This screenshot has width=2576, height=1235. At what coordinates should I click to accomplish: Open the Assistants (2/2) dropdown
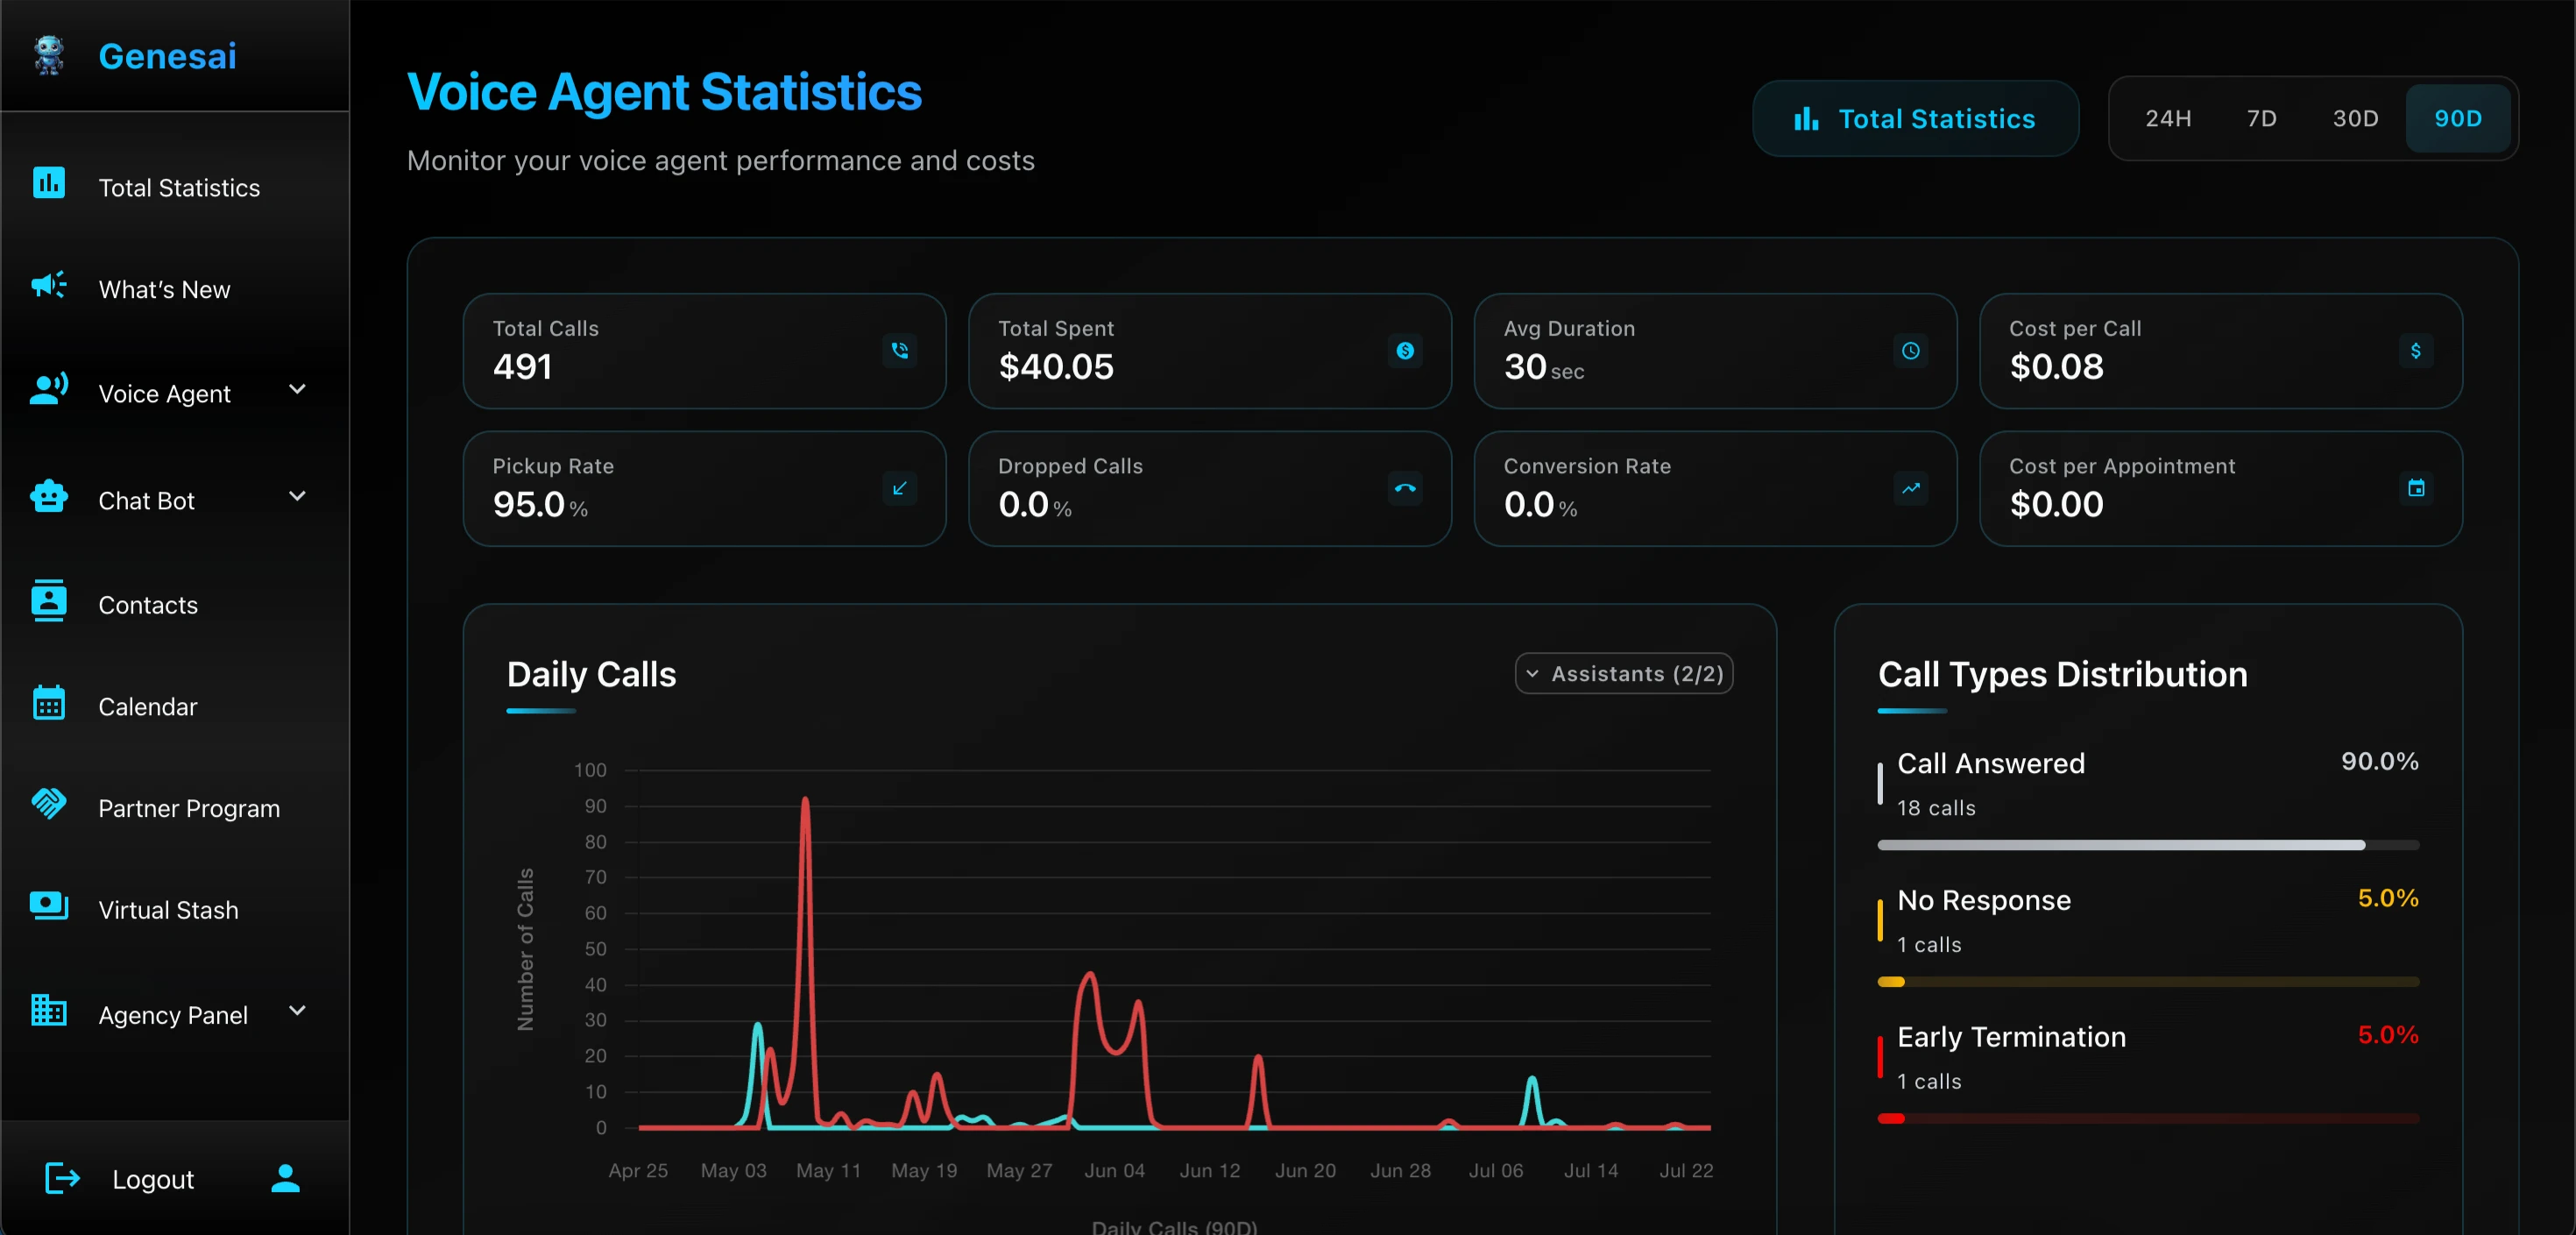(x=1623, y=674)
